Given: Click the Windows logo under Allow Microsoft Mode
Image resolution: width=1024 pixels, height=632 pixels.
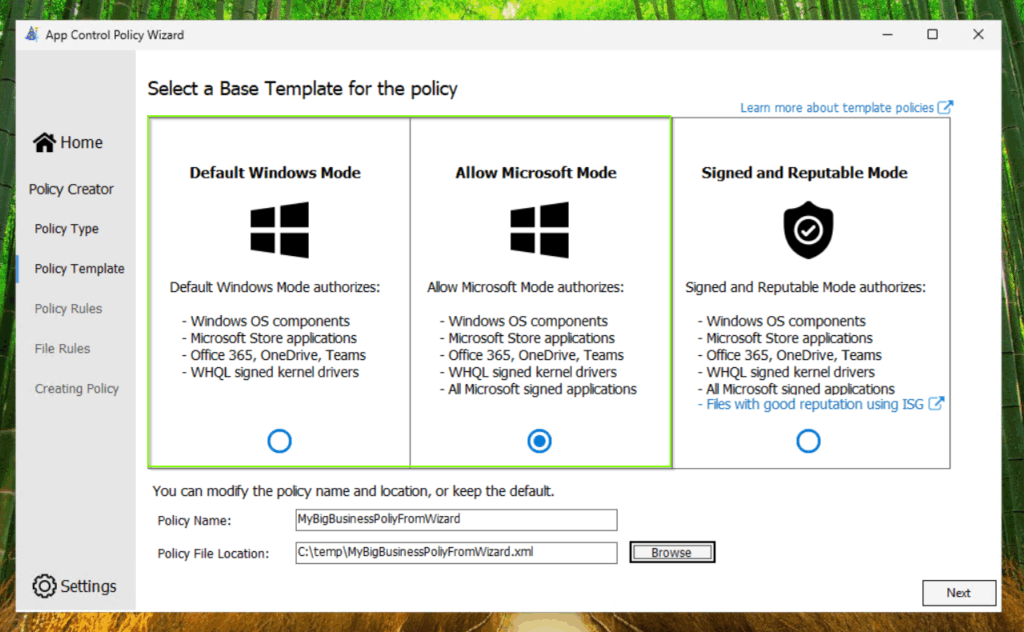Looking at the screenshot, I should (539, 230).
